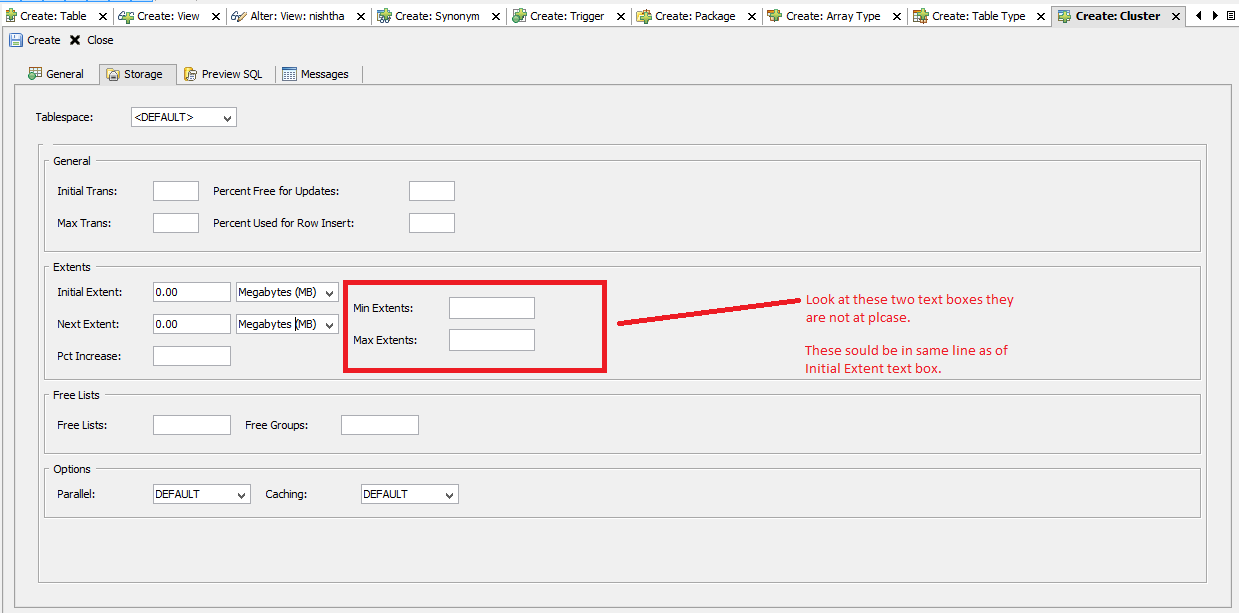Focus the Pct Increase field
1239x613 pixels.
[x=192, y=356]
